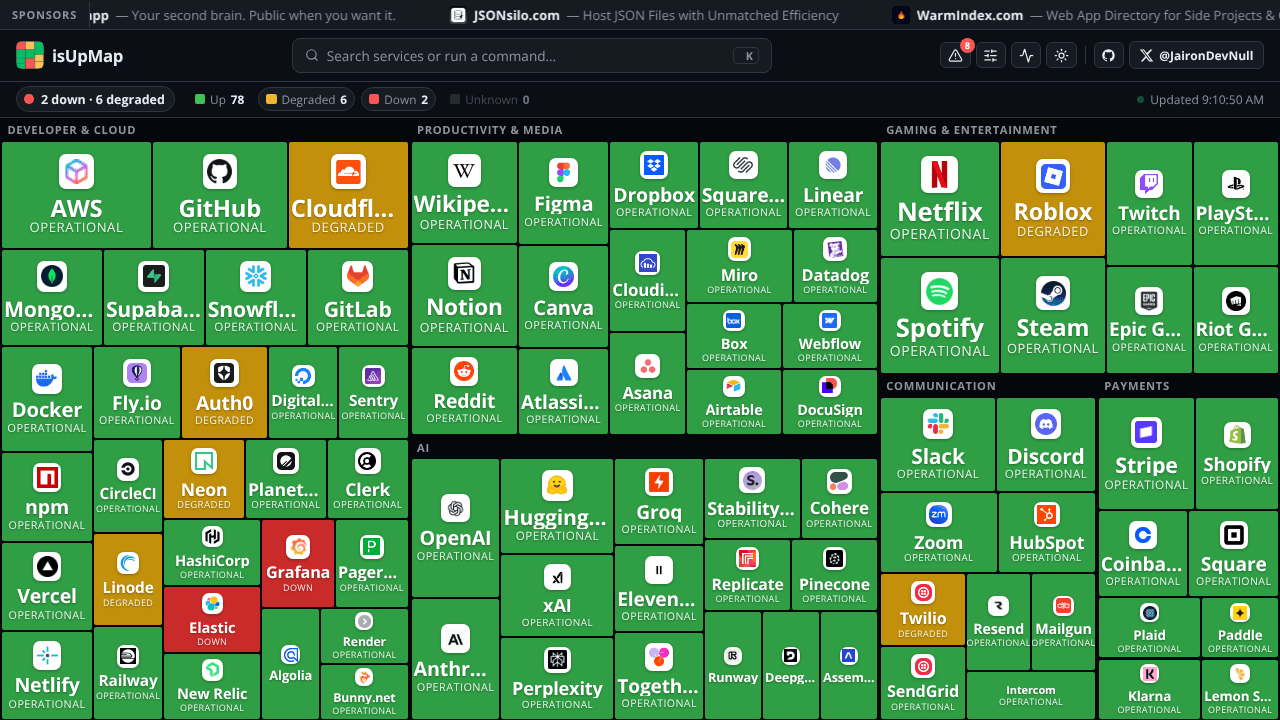Screen dimensions: 1280x720
Task: Toggle the sun theme icon
Action: (1061, 56)
